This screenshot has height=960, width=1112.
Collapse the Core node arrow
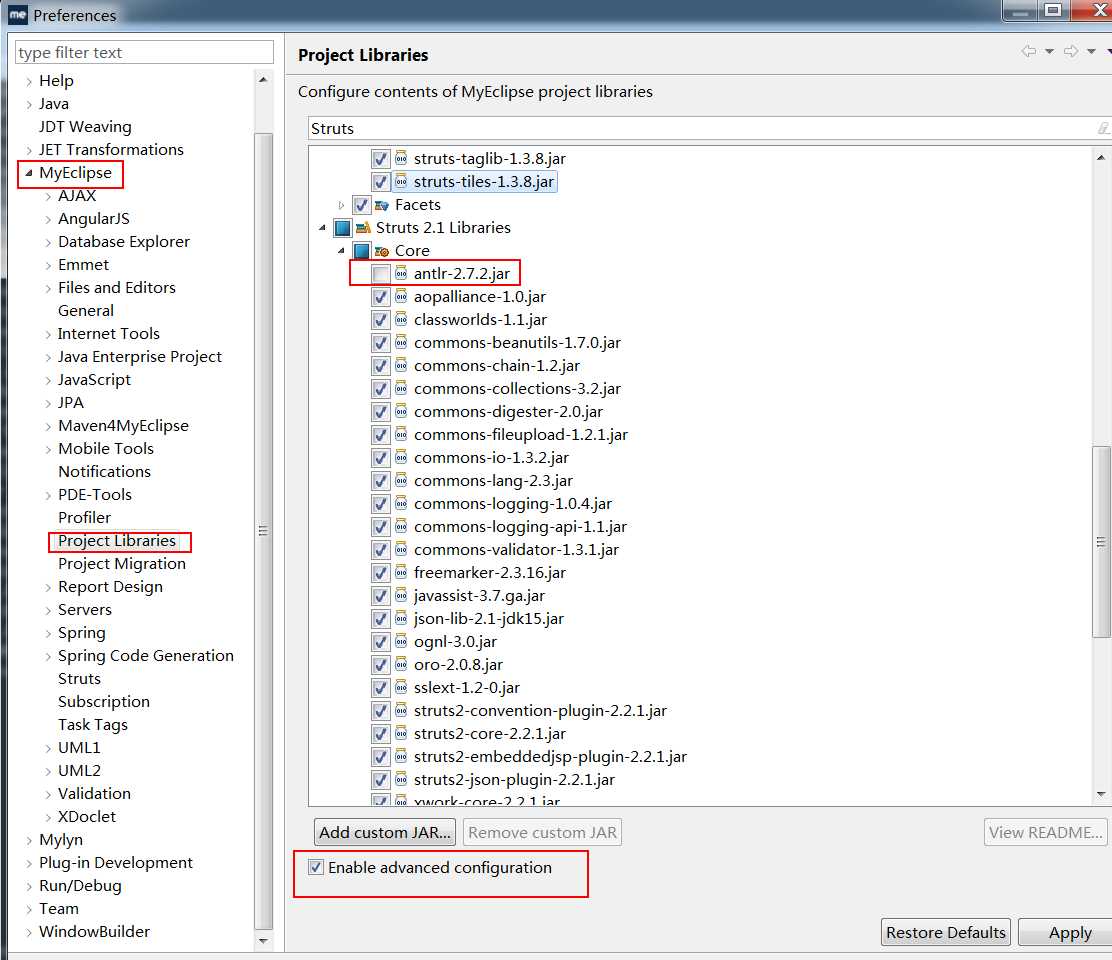(341, 251)
